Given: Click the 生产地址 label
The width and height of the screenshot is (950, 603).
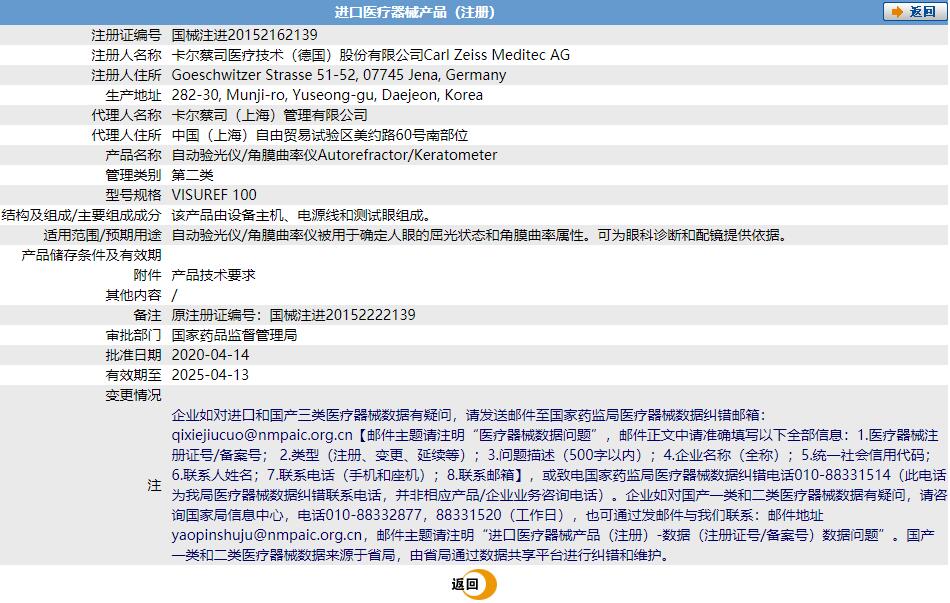Looking at the screenshot, I should [133, 95].
